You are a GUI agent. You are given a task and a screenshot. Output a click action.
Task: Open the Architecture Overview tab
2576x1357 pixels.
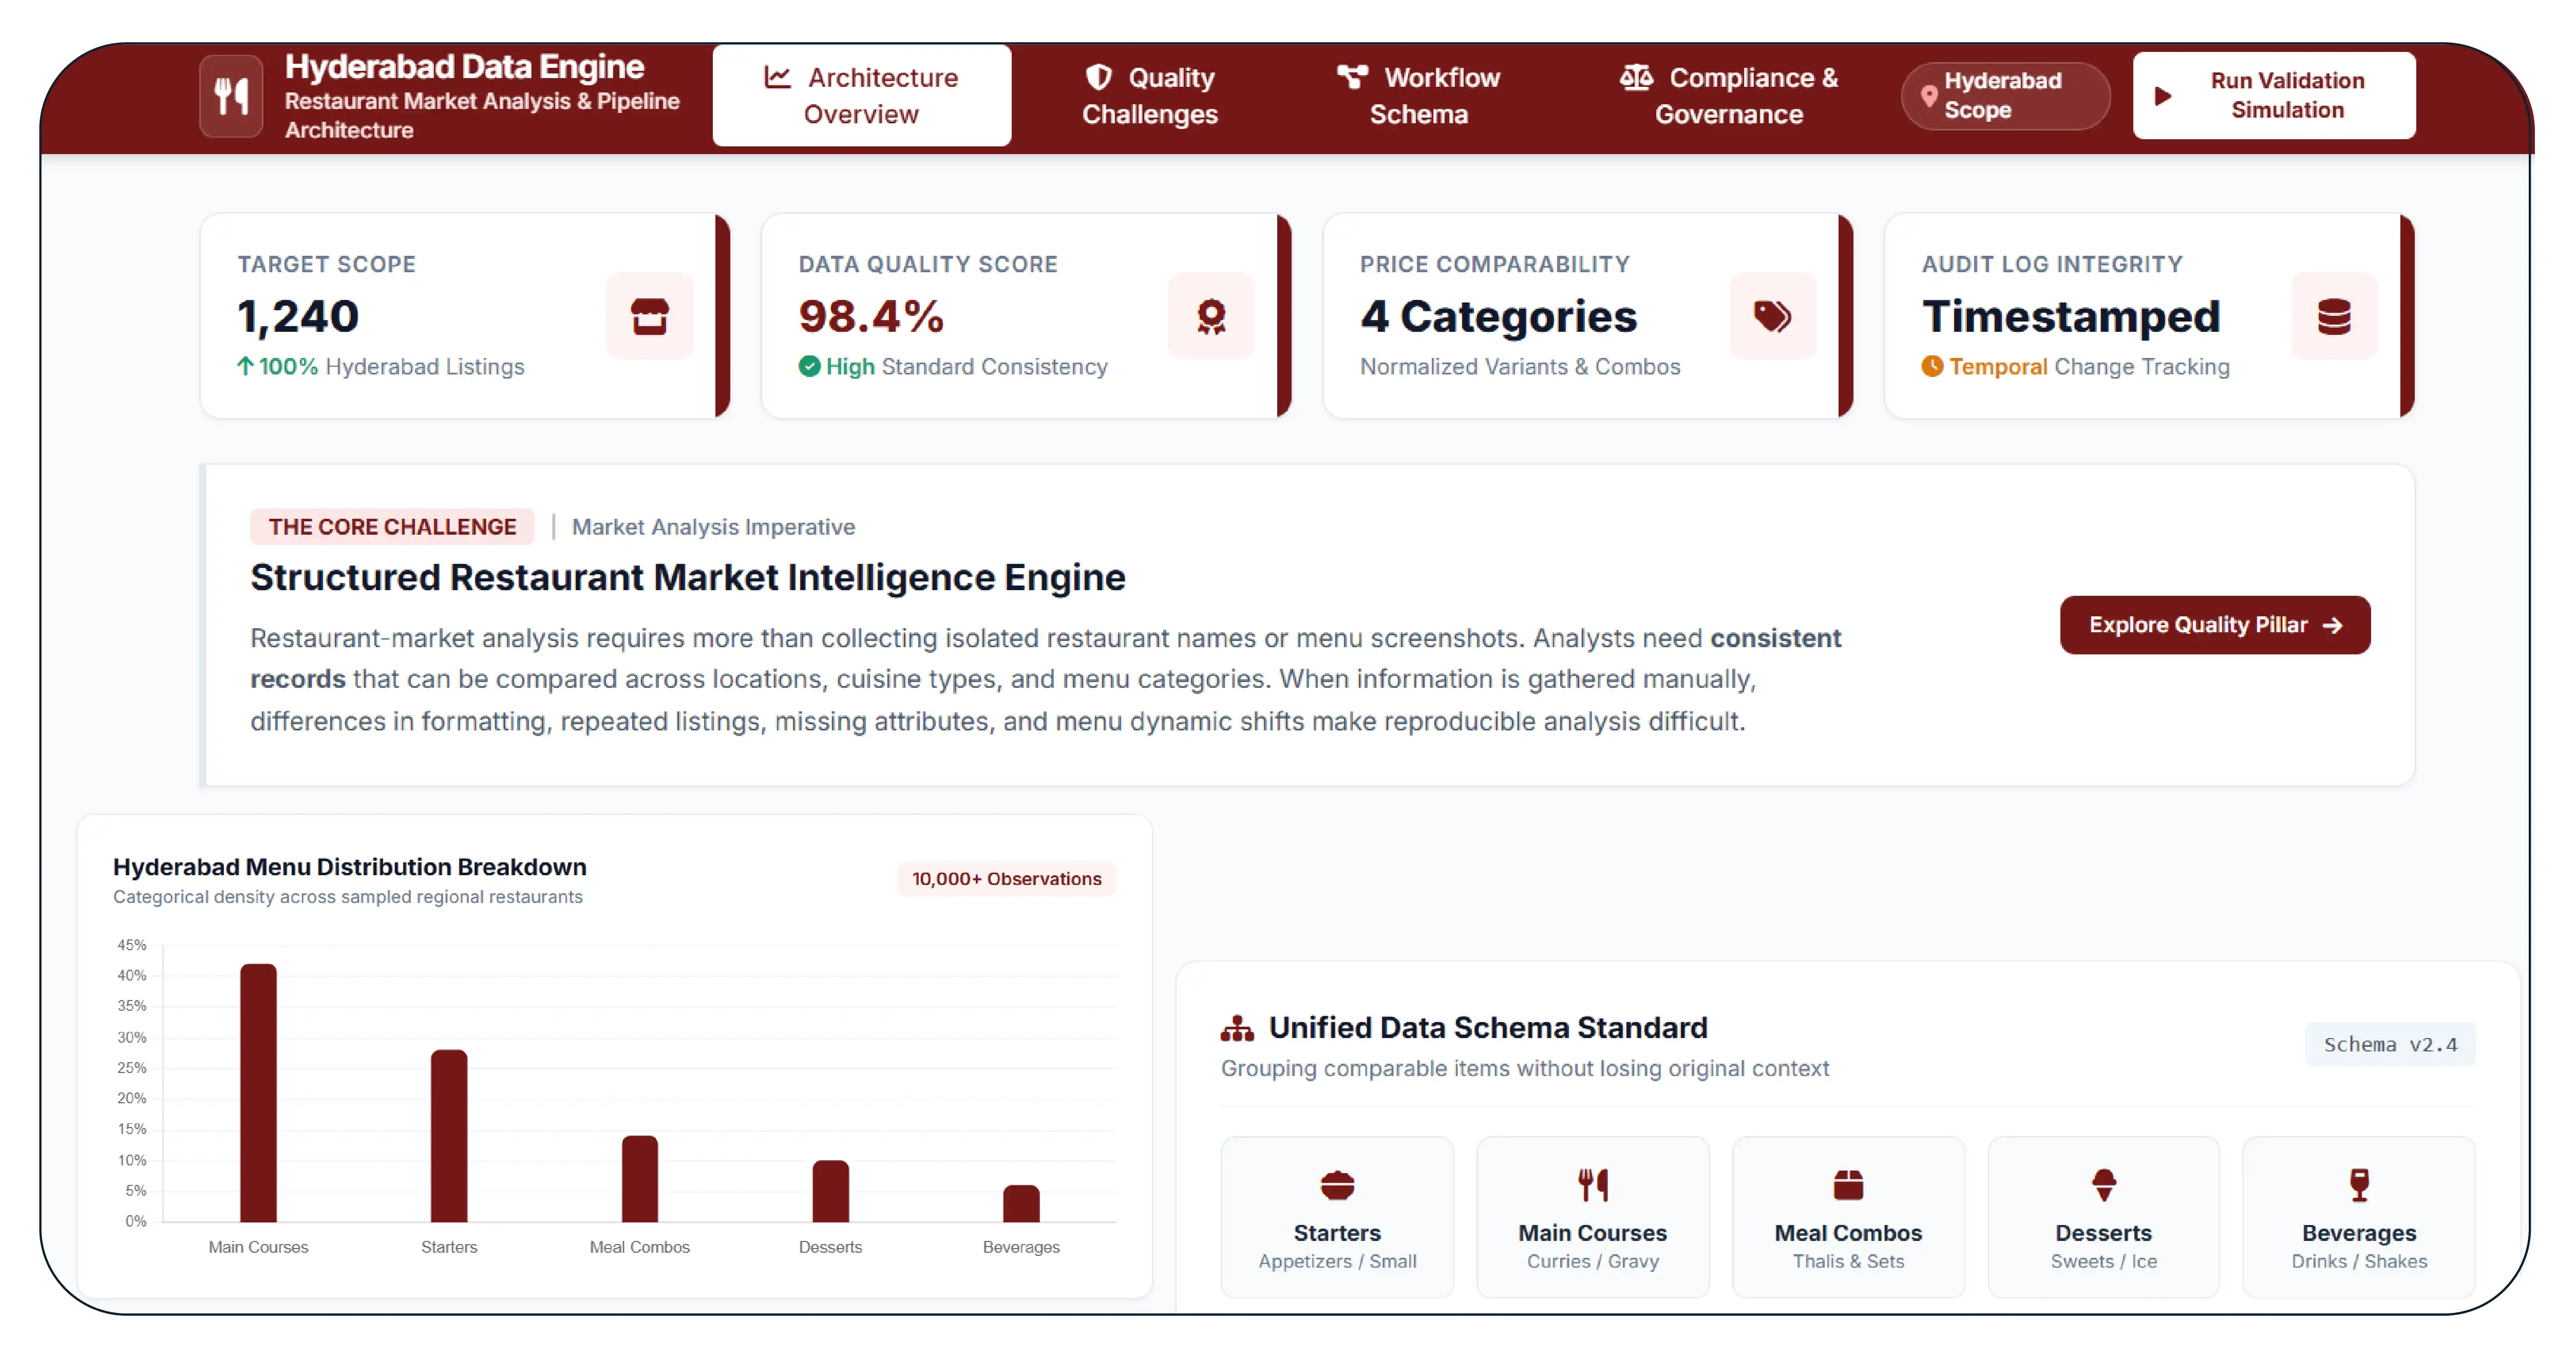pos(861,96)
